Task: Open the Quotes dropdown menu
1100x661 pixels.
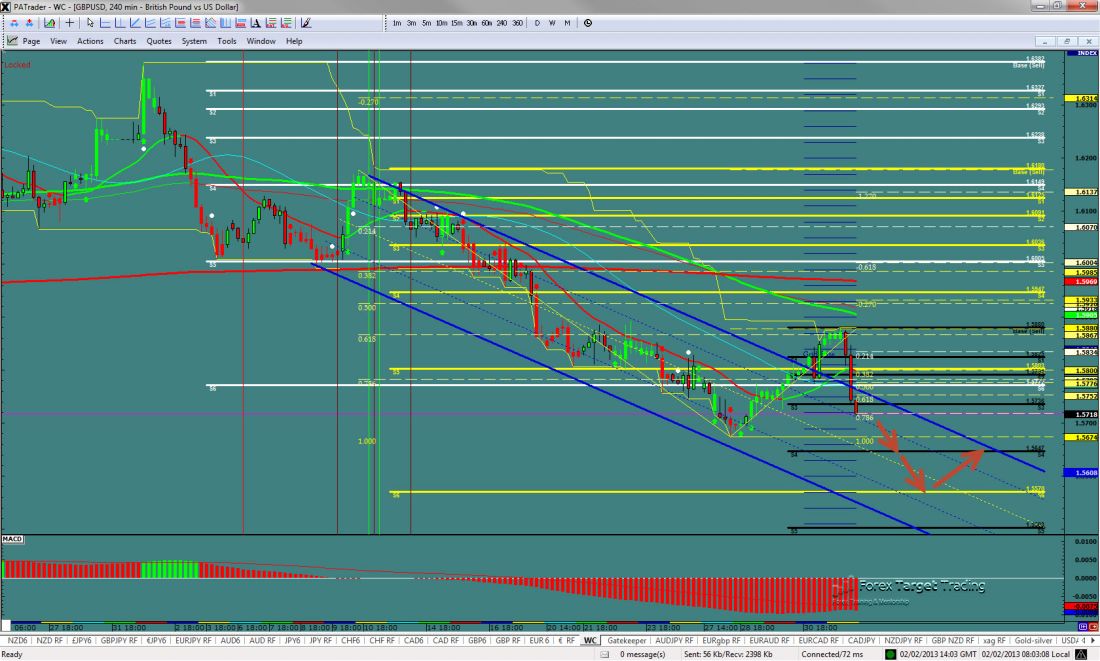Action: coord(159,41)
